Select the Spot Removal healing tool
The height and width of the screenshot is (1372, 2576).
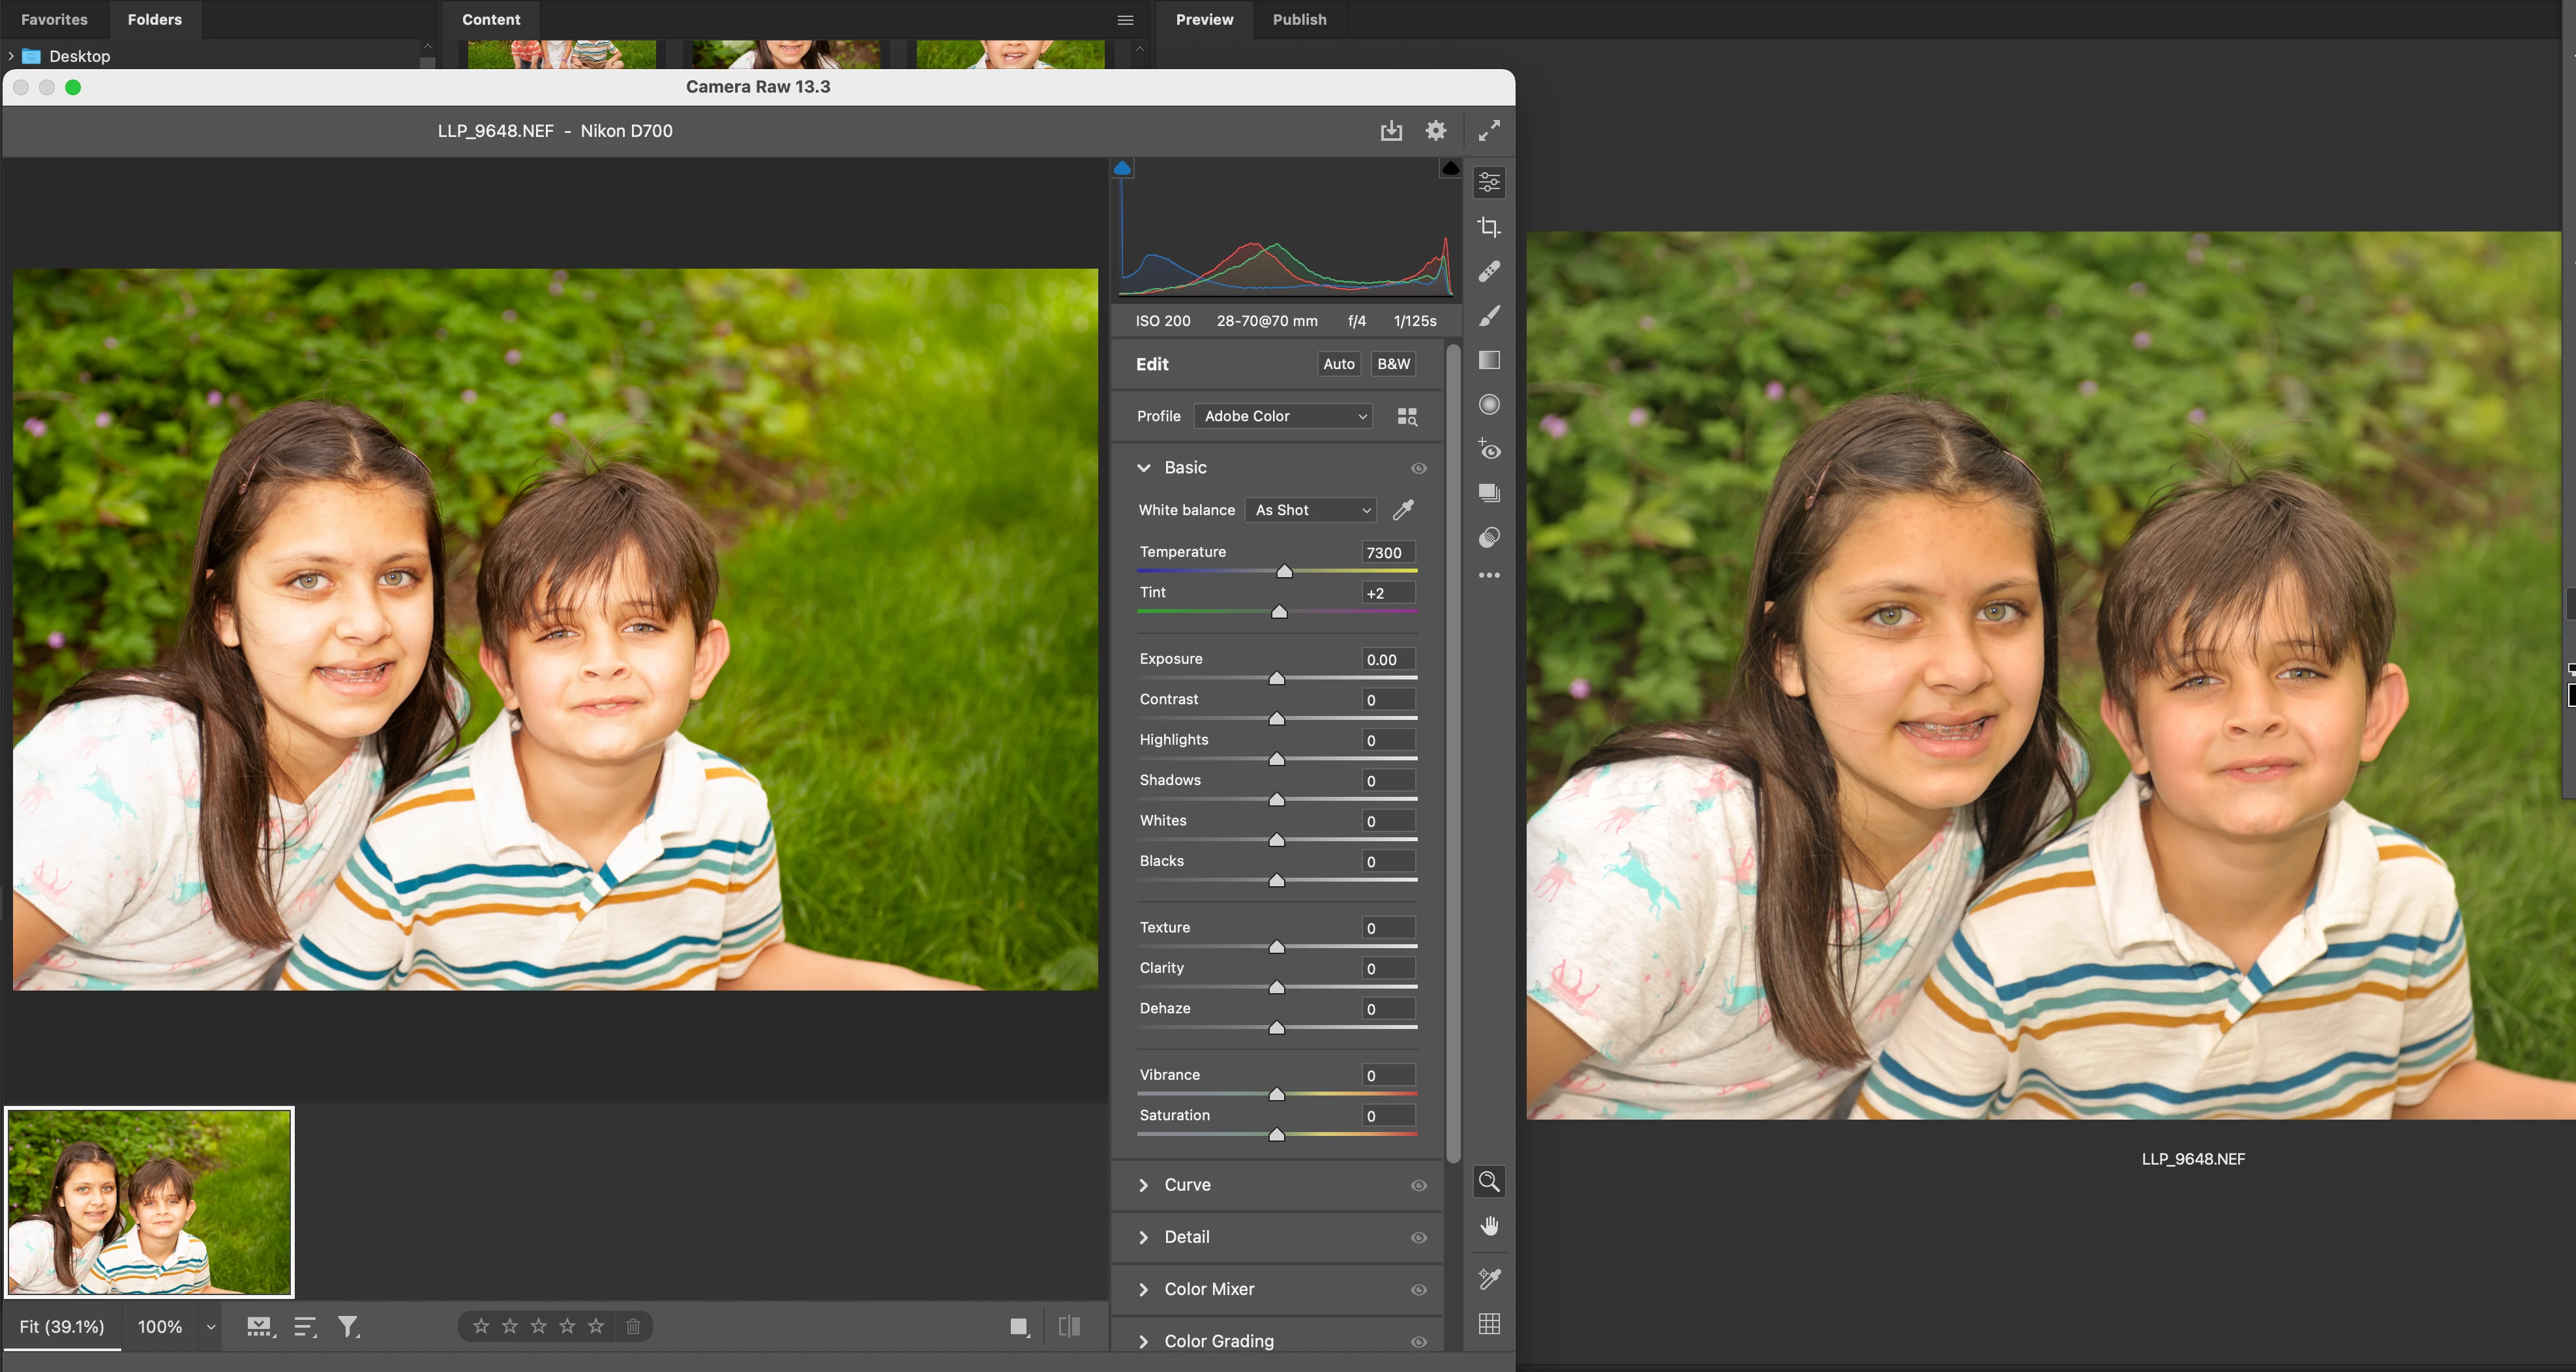[x=1489, y=271]
